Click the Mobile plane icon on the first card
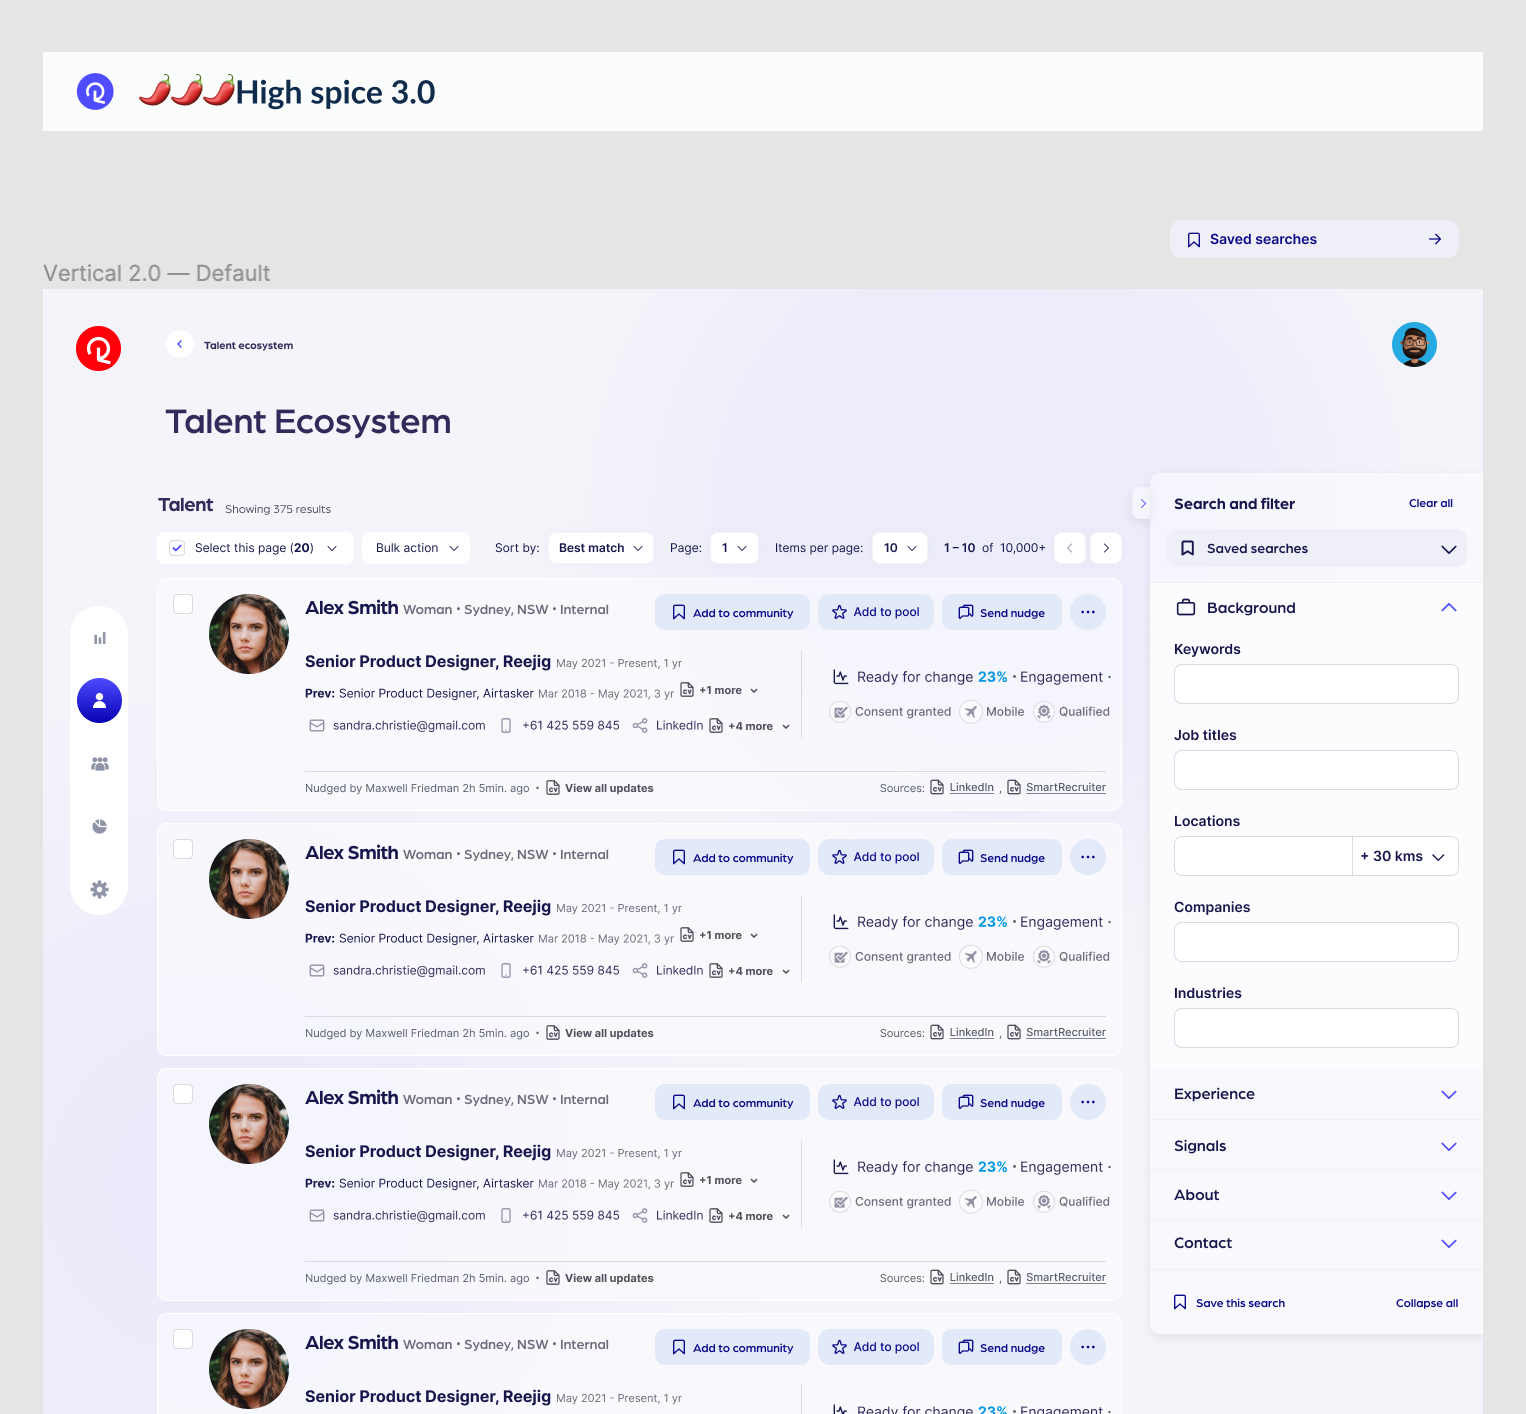This screenshot has width=1526, height=1414. tap(970, 712)
